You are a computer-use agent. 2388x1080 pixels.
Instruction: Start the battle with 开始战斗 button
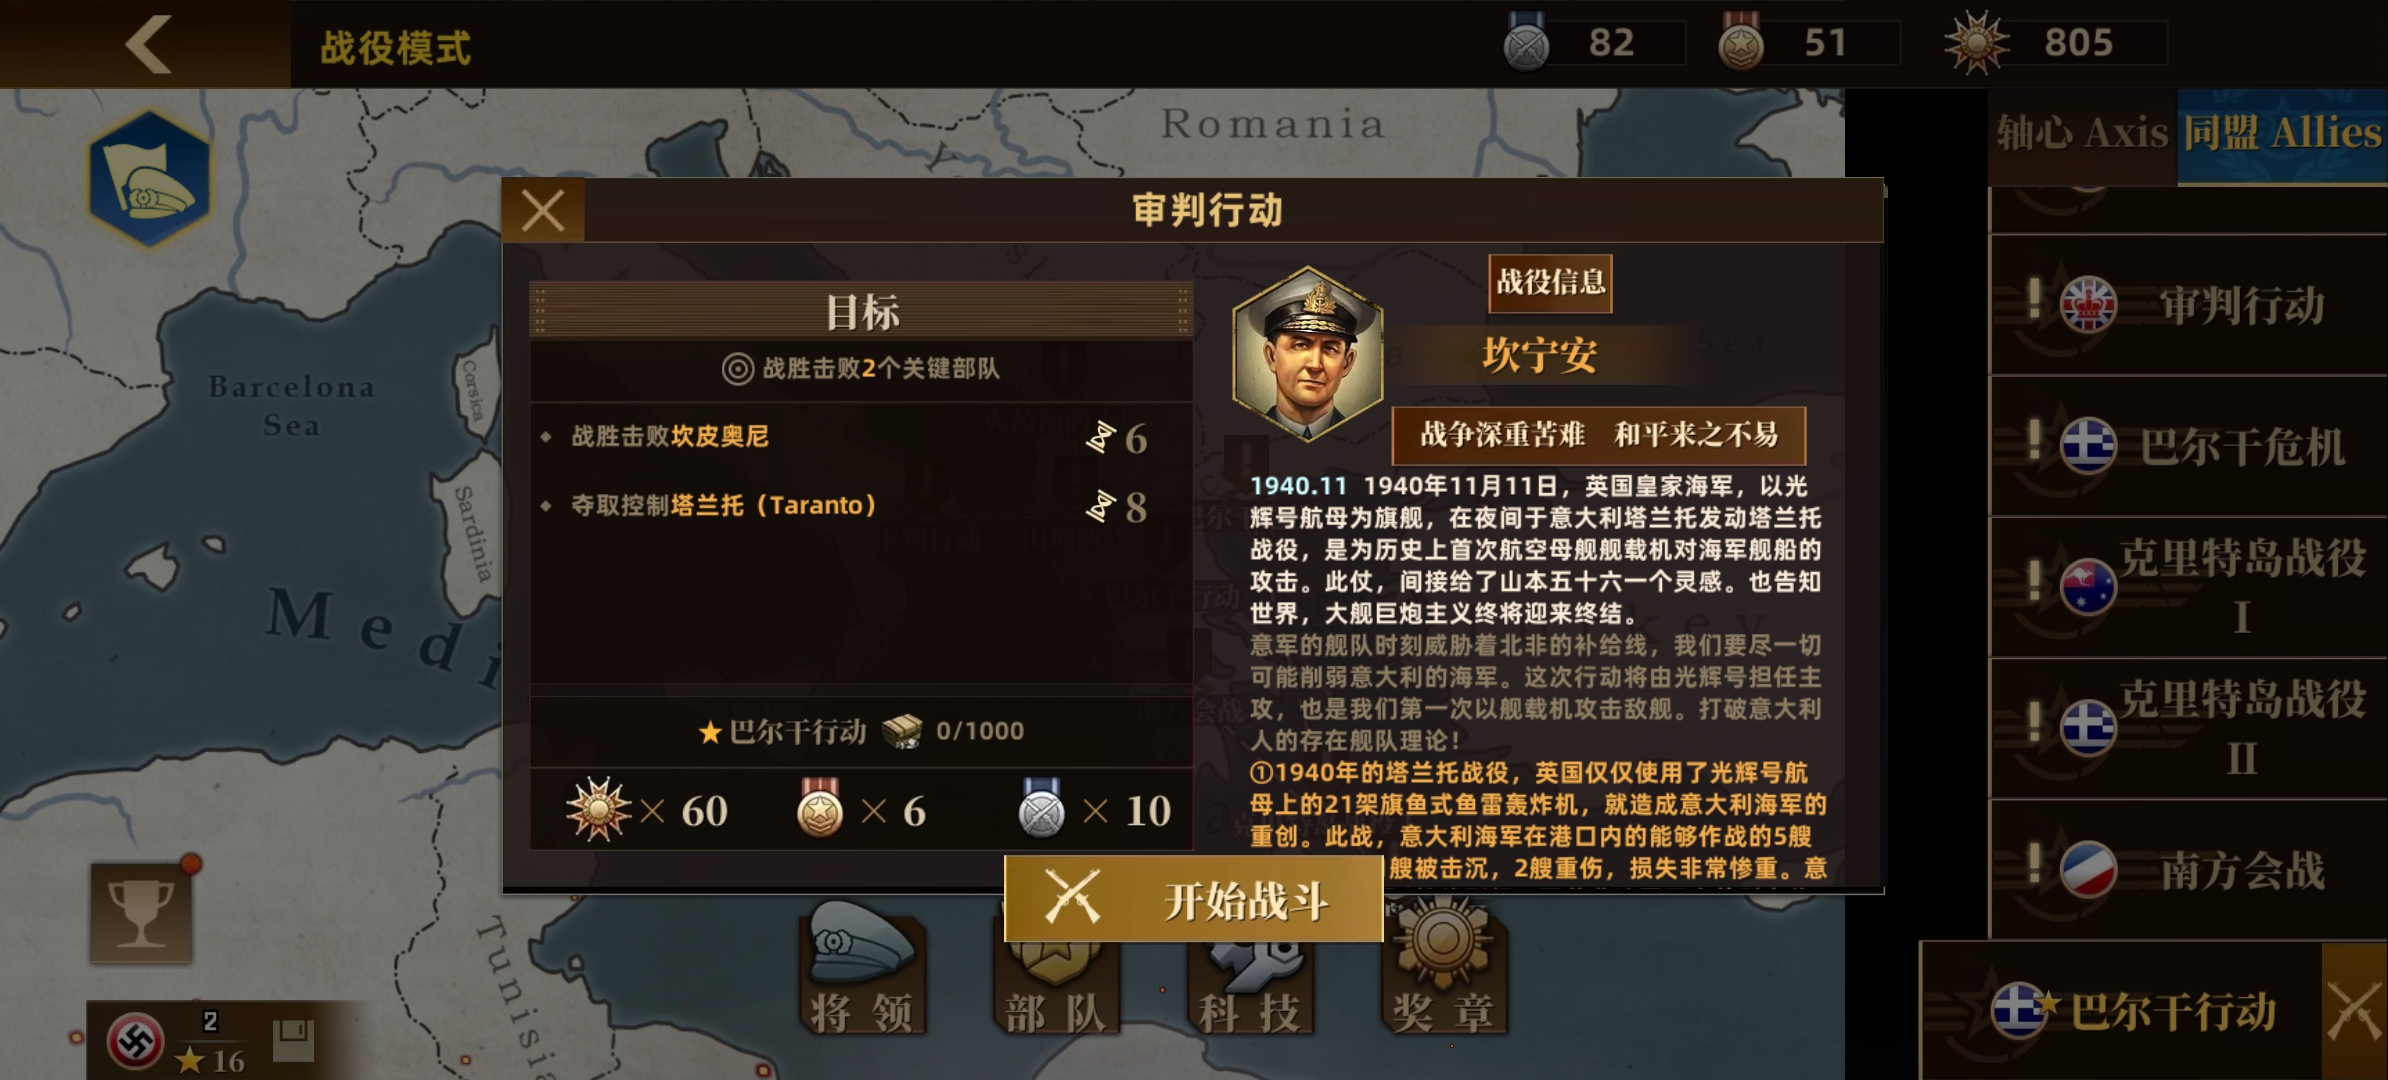click(1194, 900)
